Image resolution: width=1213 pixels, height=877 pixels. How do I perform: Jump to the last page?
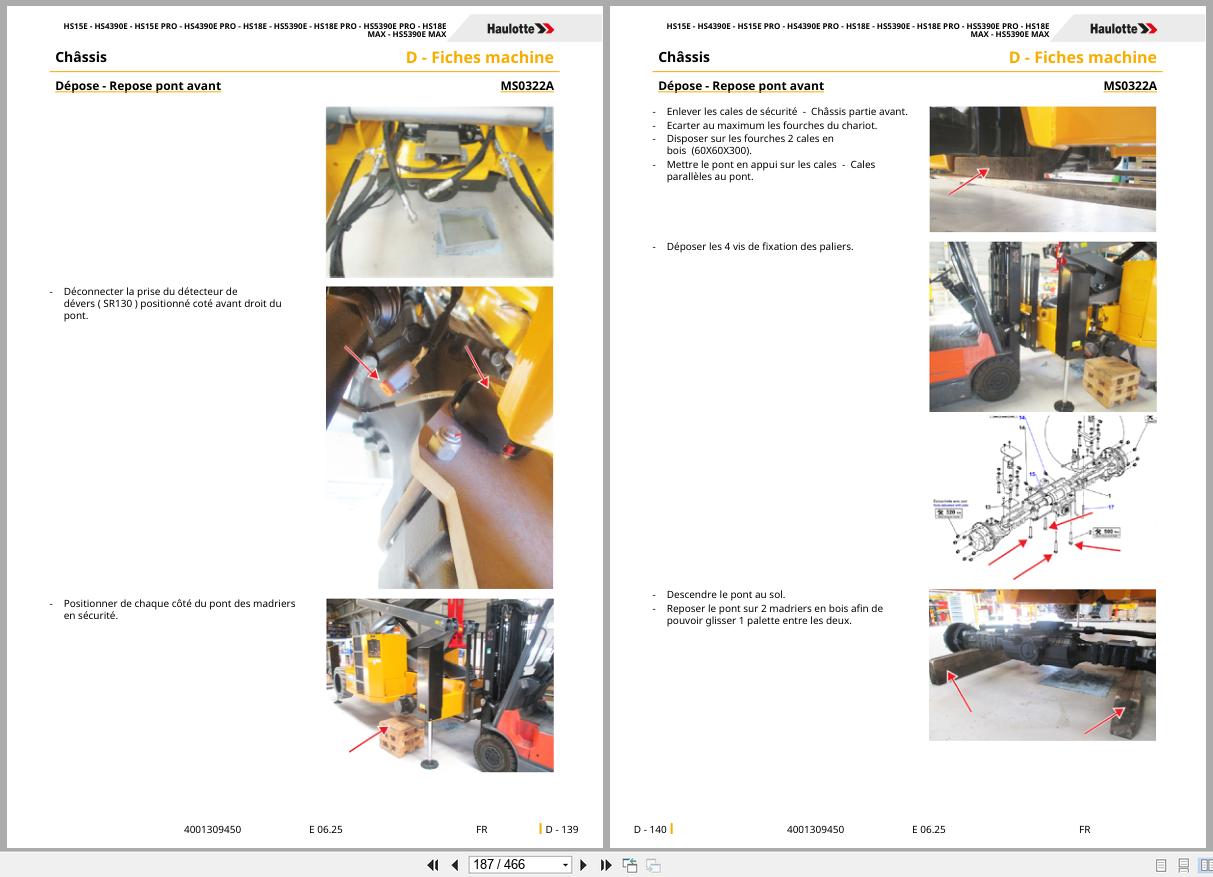click(x=606, y=865)
